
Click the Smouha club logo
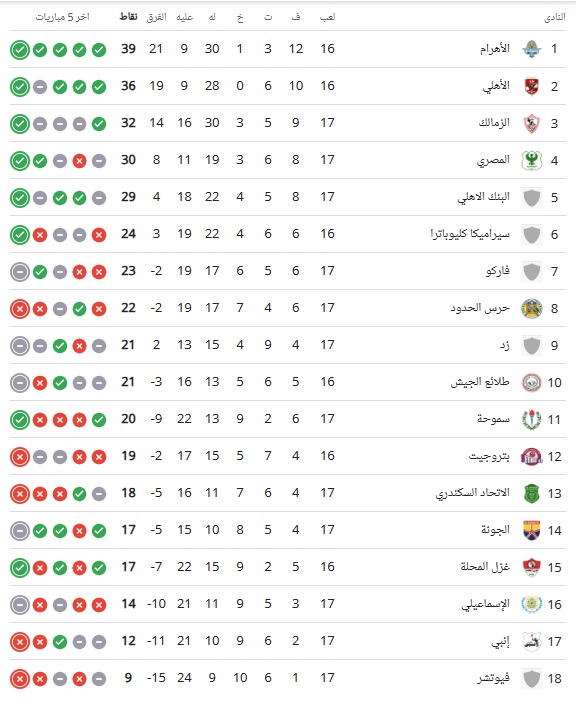531,419
